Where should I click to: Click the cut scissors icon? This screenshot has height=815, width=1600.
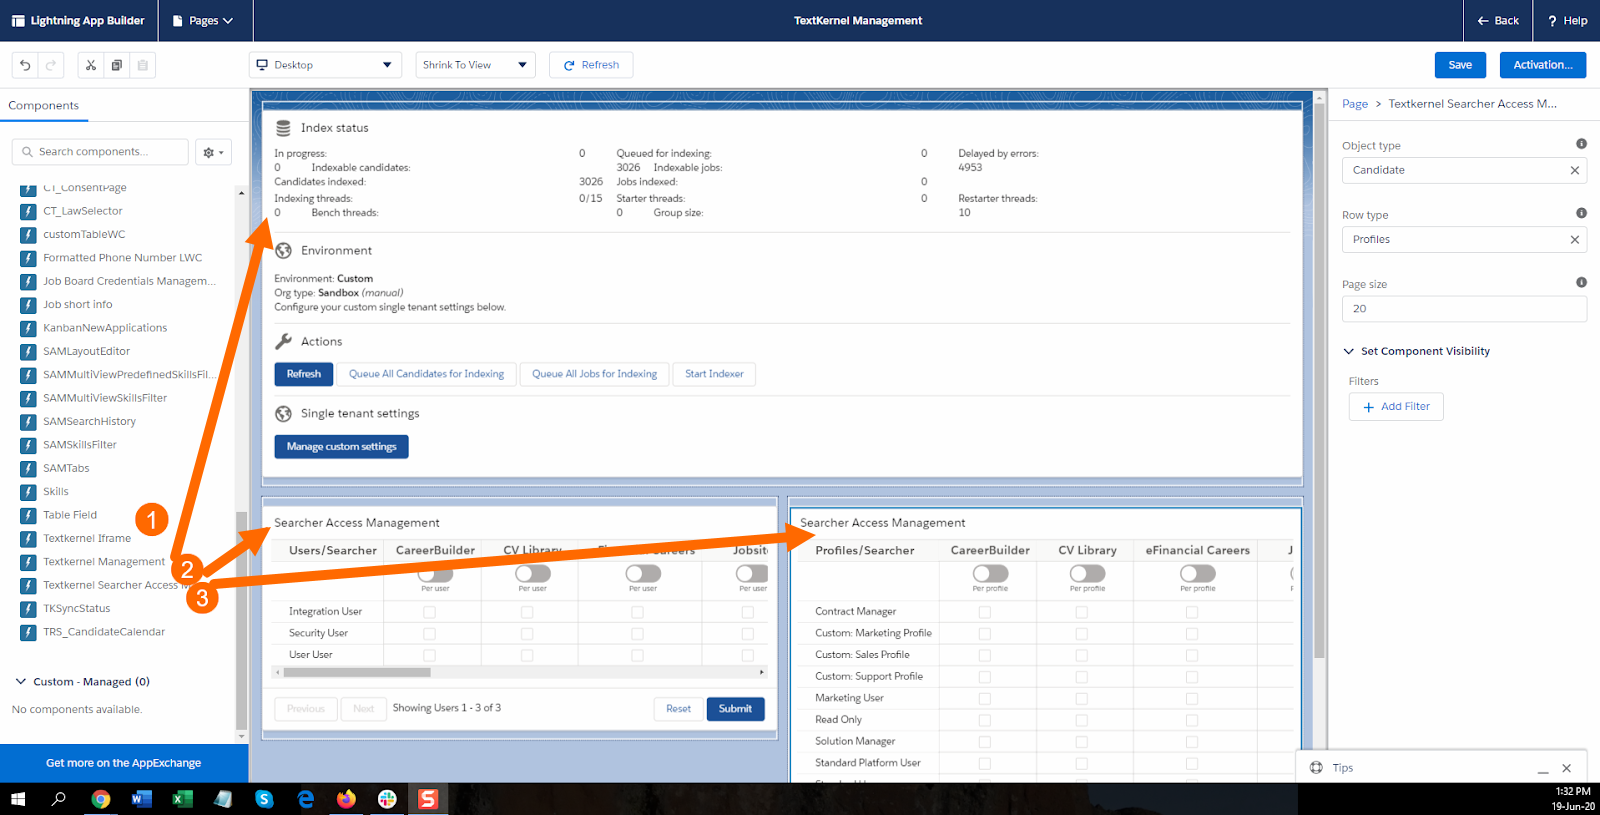[91, 65]
